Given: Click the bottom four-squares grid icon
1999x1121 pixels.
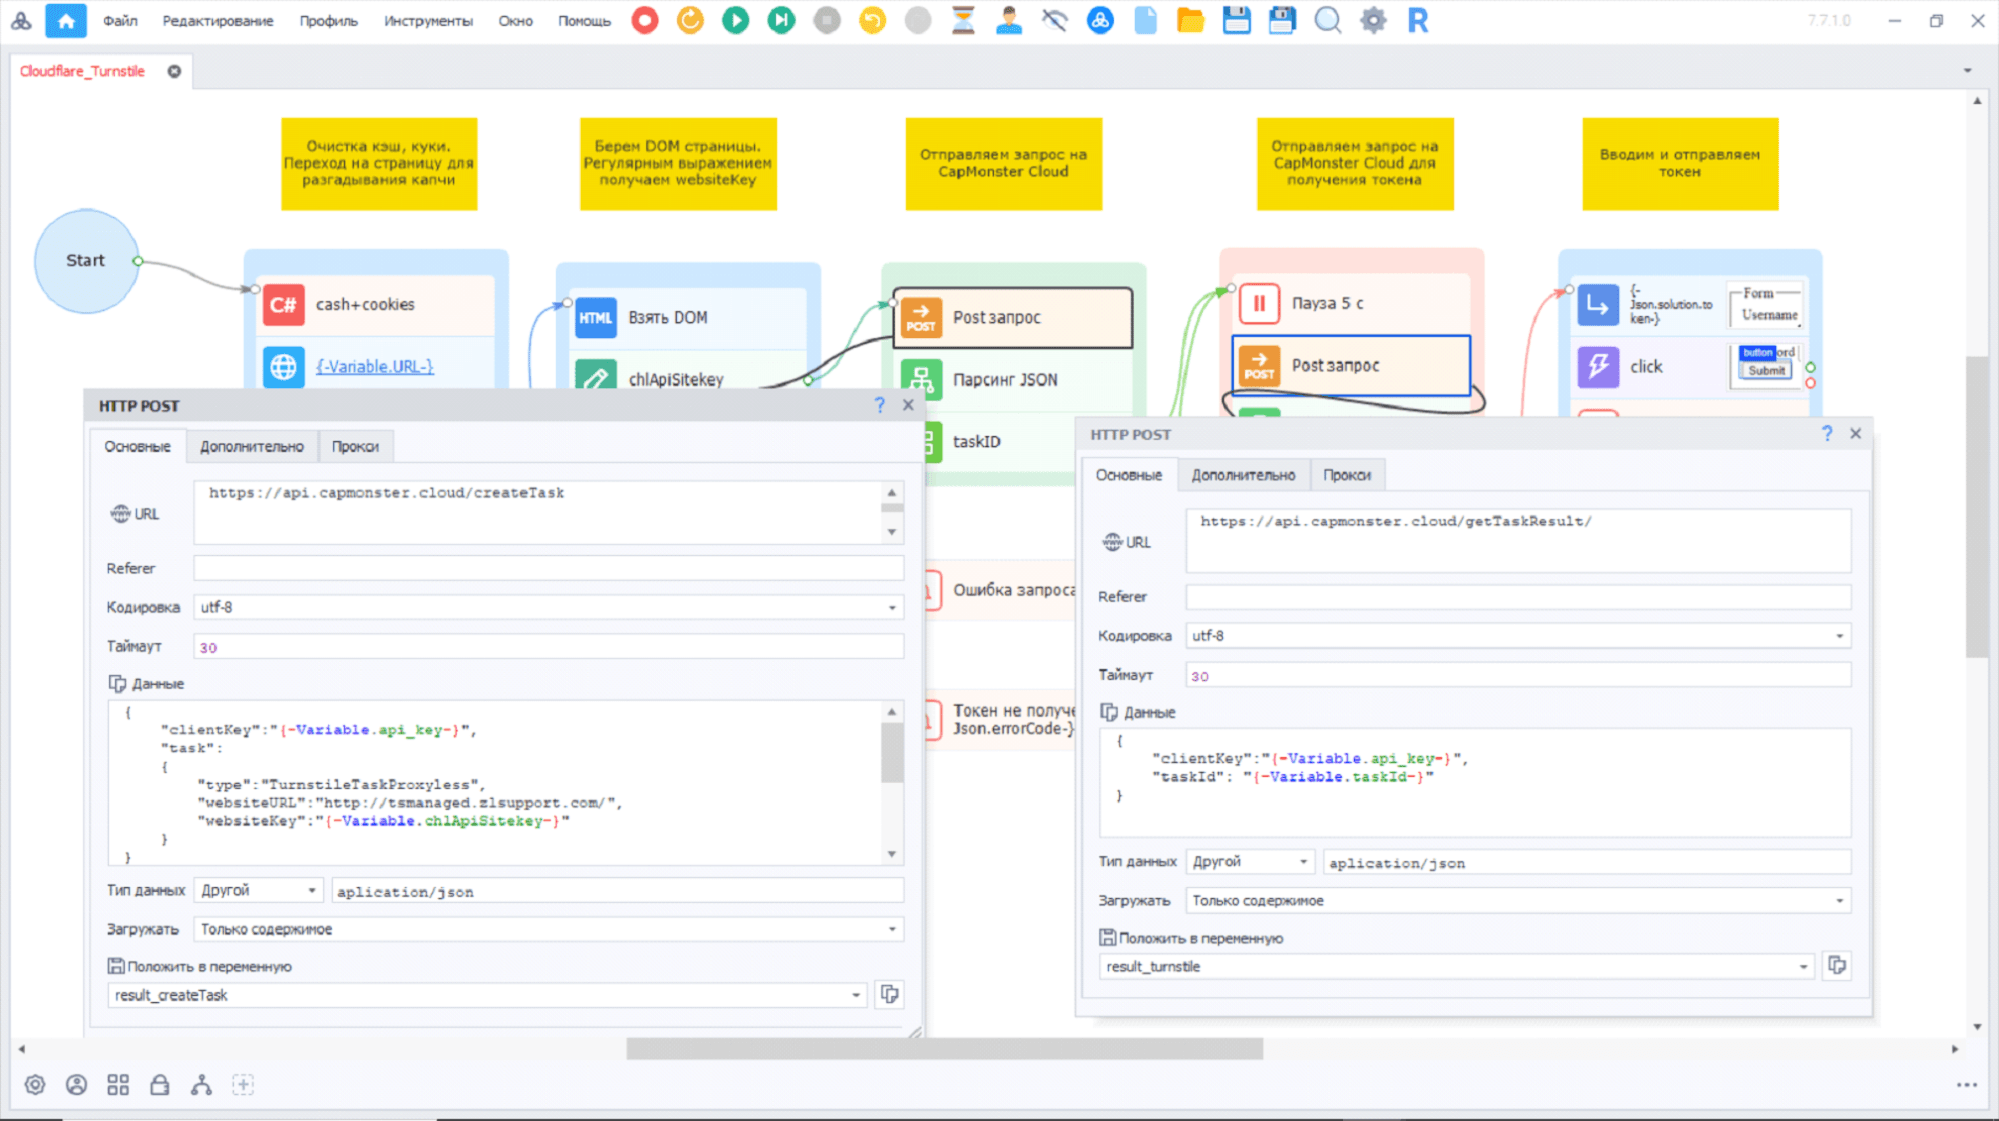Looking at the screenshot, I should pos(118,1085).
